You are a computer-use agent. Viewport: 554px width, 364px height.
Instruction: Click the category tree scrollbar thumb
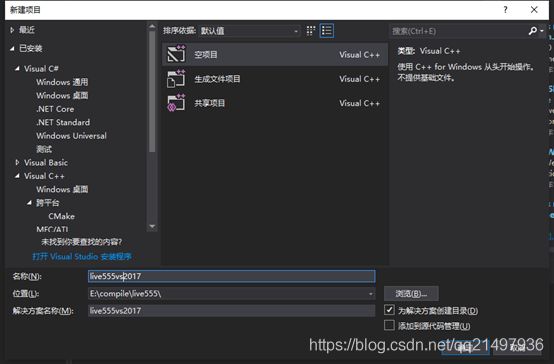152,92
